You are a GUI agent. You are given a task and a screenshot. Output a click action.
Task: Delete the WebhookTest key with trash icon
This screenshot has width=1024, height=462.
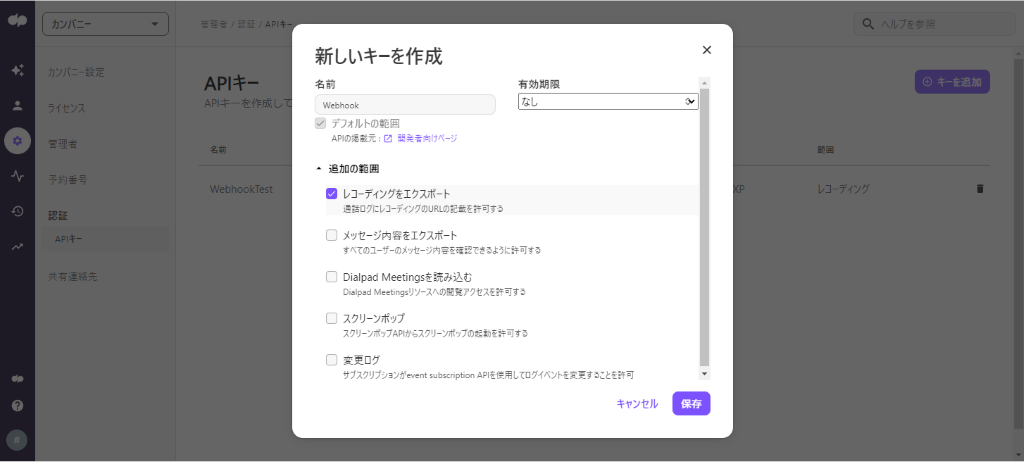coord(979,188)
